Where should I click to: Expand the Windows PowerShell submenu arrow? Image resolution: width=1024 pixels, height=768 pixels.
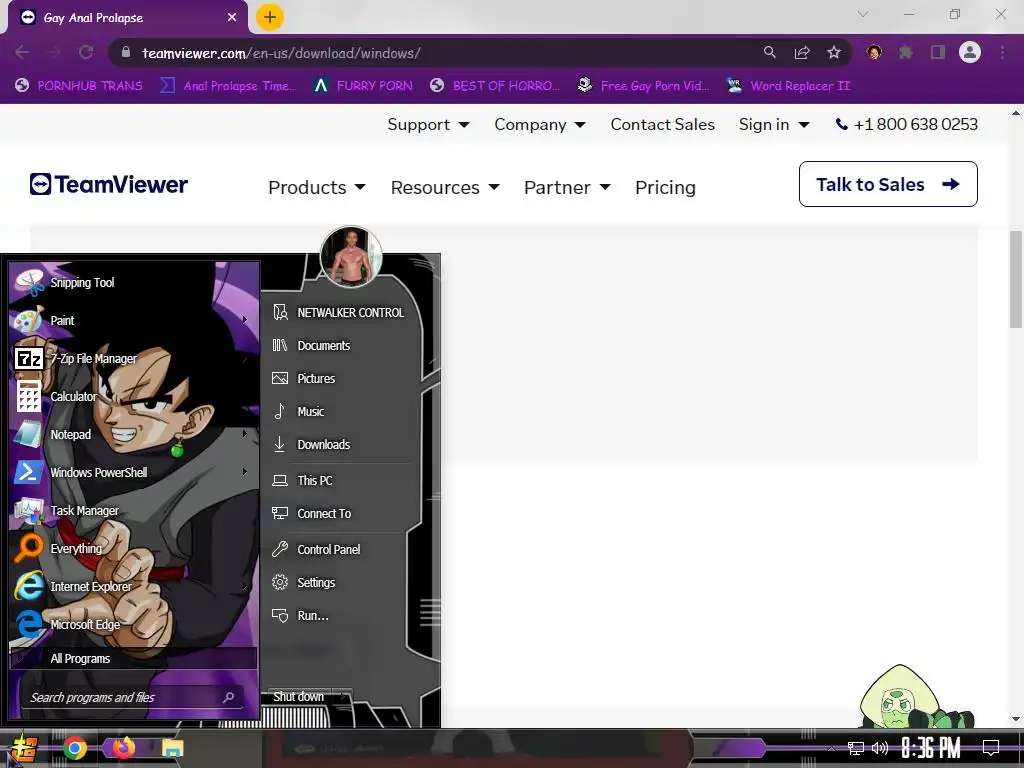pyautogui.click(x=245, y=471)
